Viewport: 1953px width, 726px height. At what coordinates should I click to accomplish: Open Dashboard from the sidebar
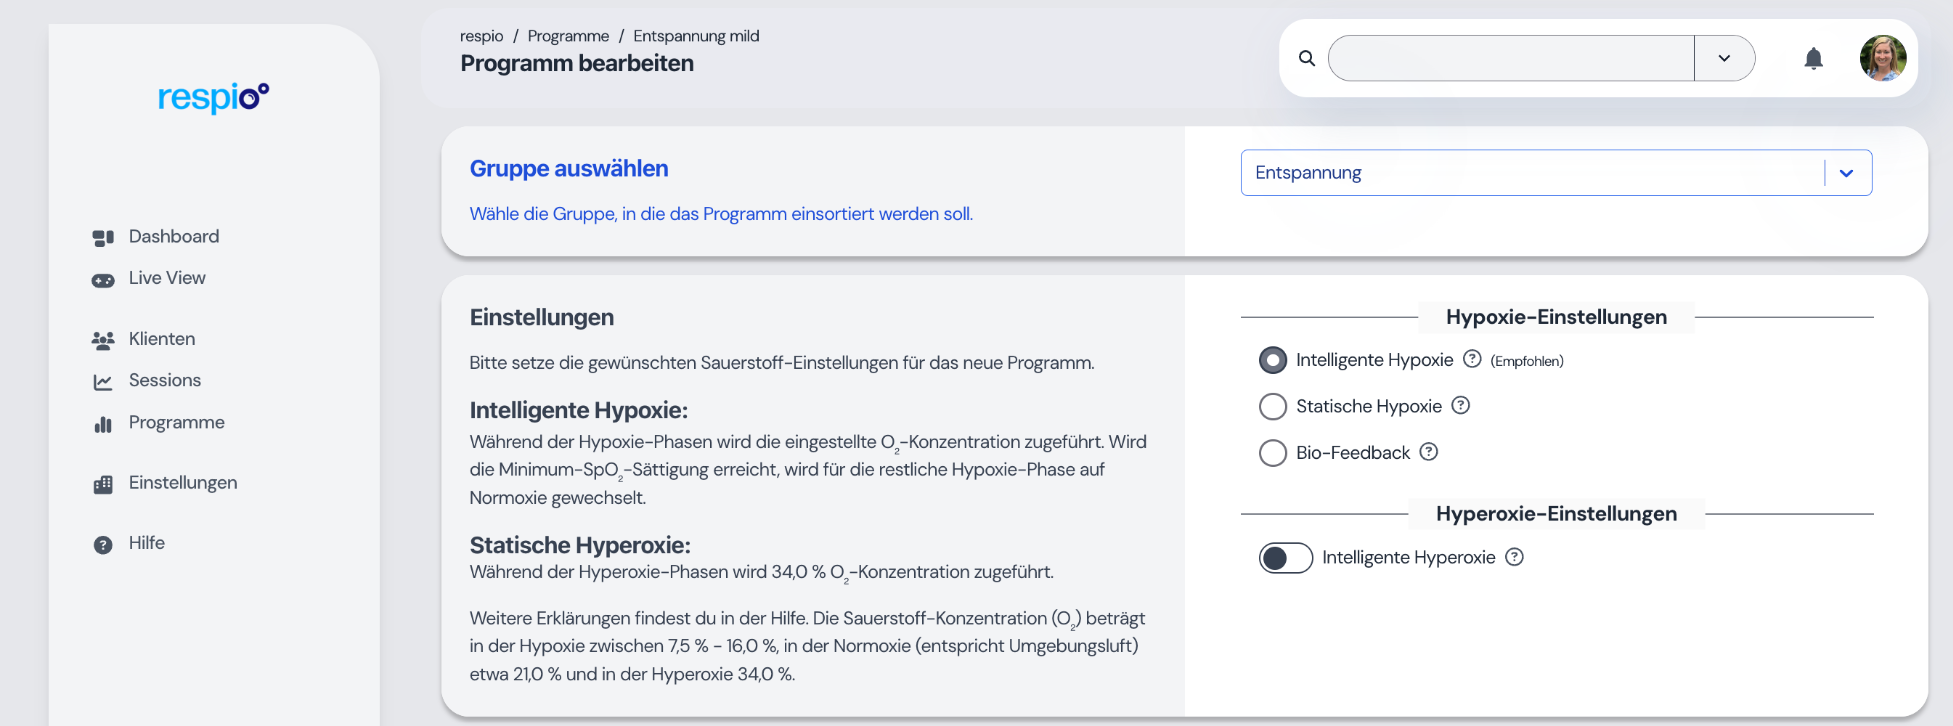[x=173, y=237]
